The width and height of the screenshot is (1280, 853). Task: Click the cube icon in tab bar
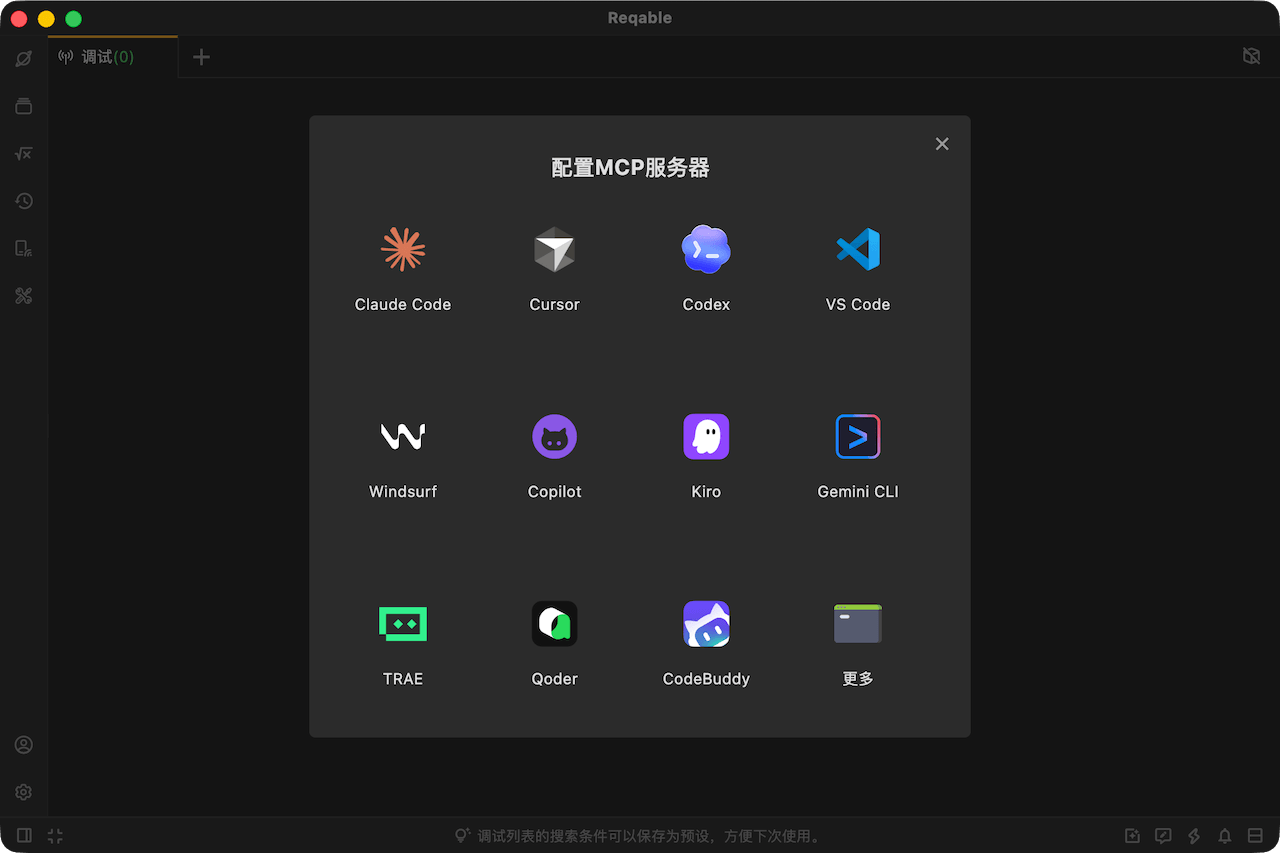tap(1251, 56)
